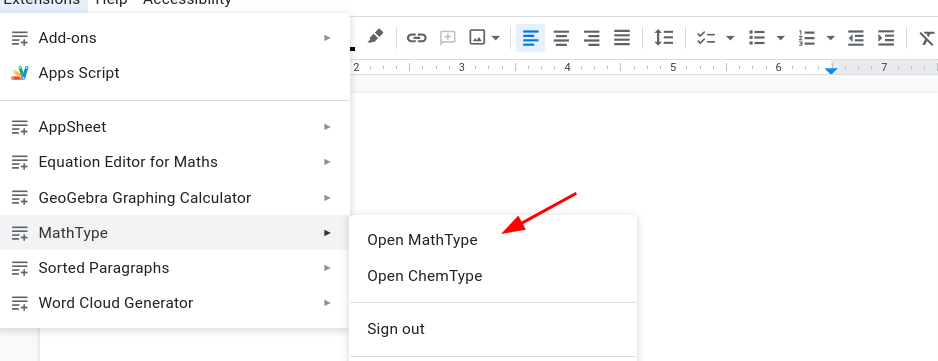This screenshot has width=938, height=361.
Task: Click the icon beside Equation Editor for Maths
Action: point(20,162)
